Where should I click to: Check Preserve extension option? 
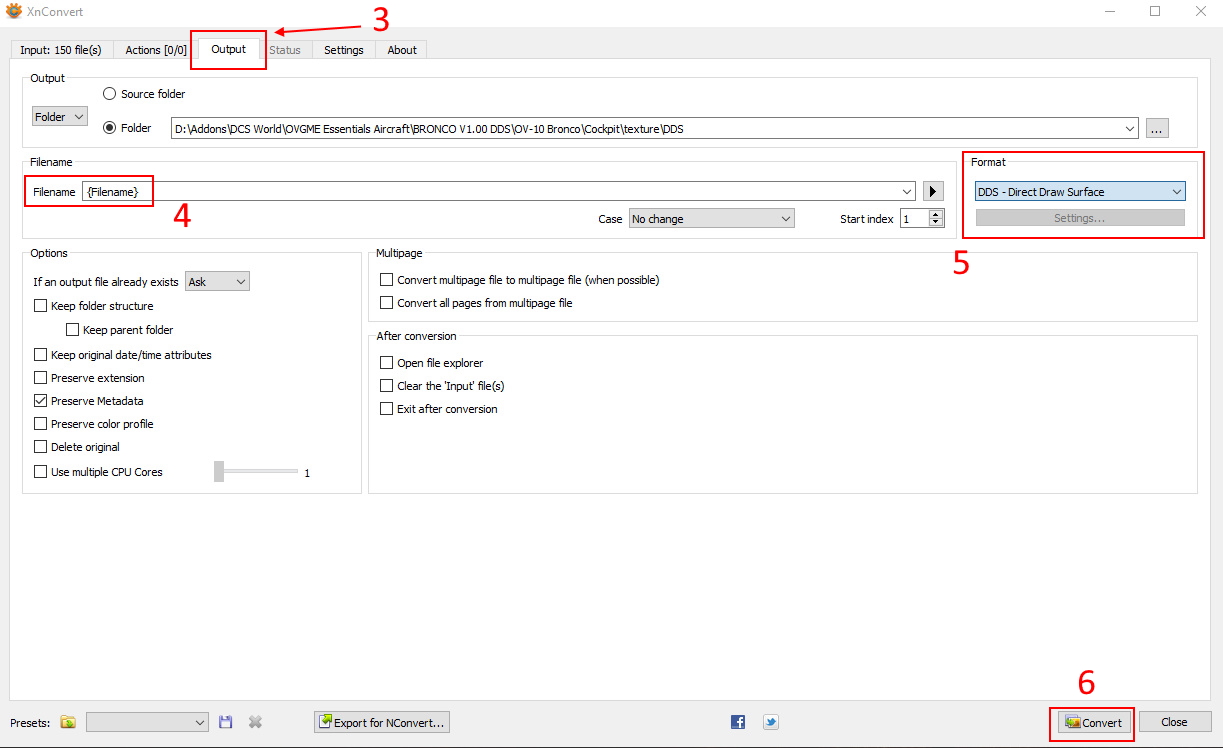[41, 378]
